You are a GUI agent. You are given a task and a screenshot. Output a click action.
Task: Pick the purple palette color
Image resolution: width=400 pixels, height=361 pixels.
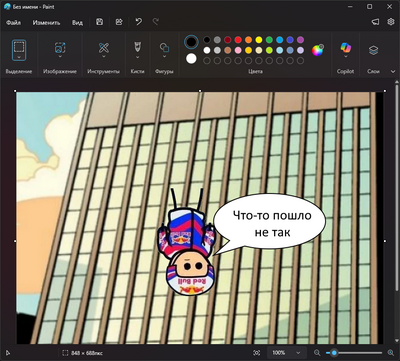(x=300, y=40)
